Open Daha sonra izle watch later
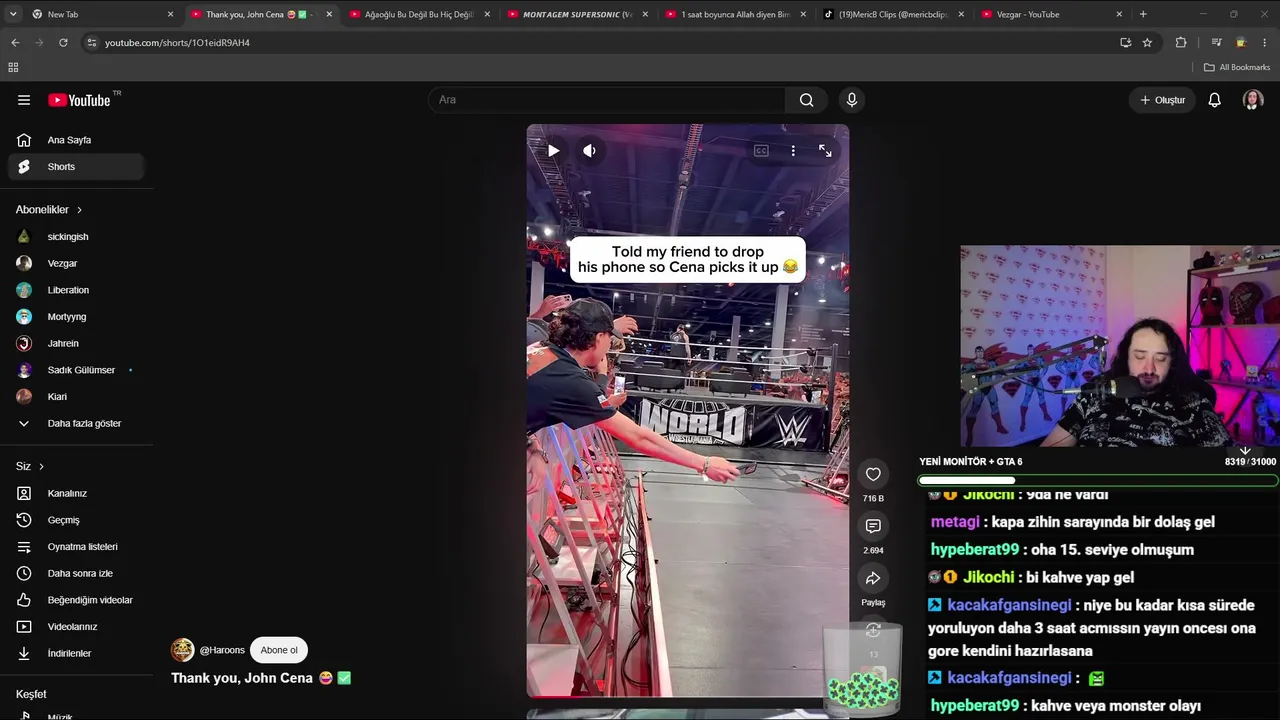This screenshot has width=1280, height=720. (x=75, y=573)
